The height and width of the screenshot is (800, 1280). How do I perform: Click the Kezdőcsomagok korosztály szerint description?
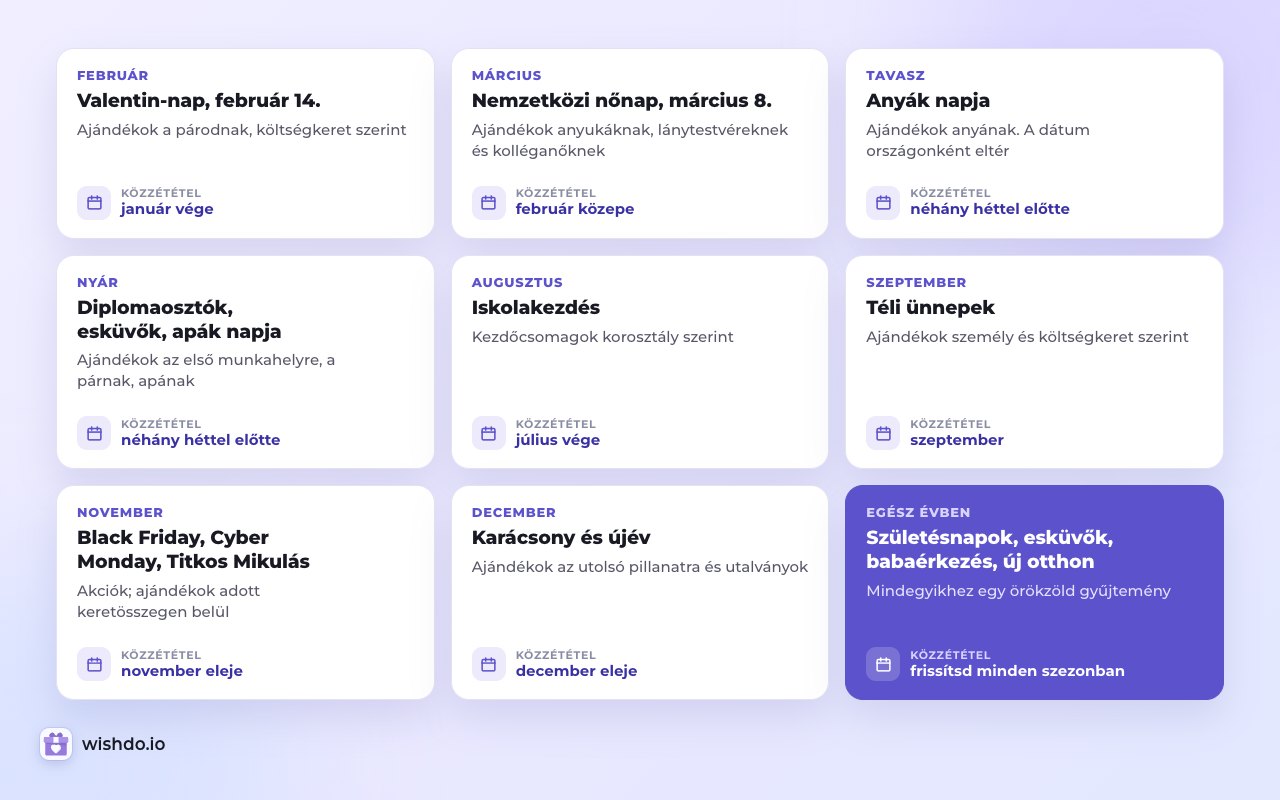[x=603, y=337]
